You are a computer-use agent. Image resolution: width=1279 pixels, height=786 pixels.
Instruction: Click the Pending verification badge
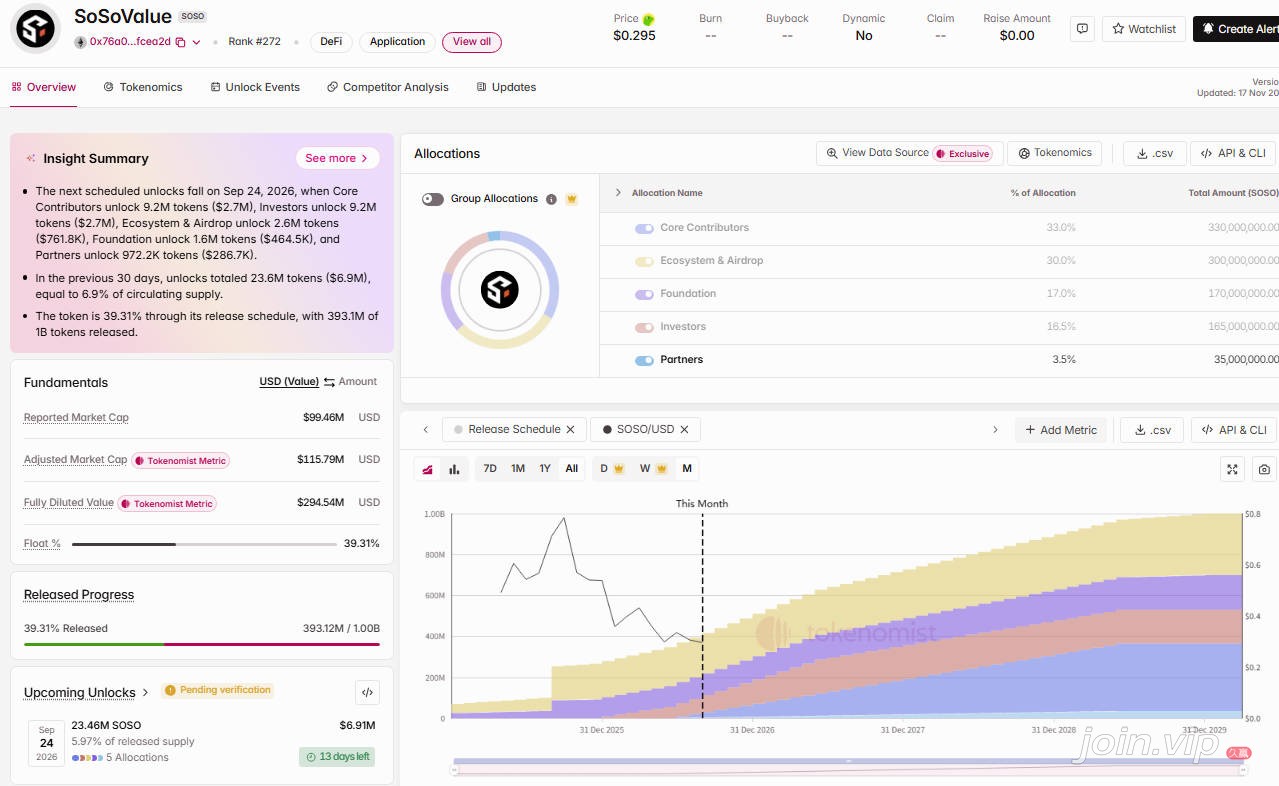pyautogui.click(x=218, y=690)
